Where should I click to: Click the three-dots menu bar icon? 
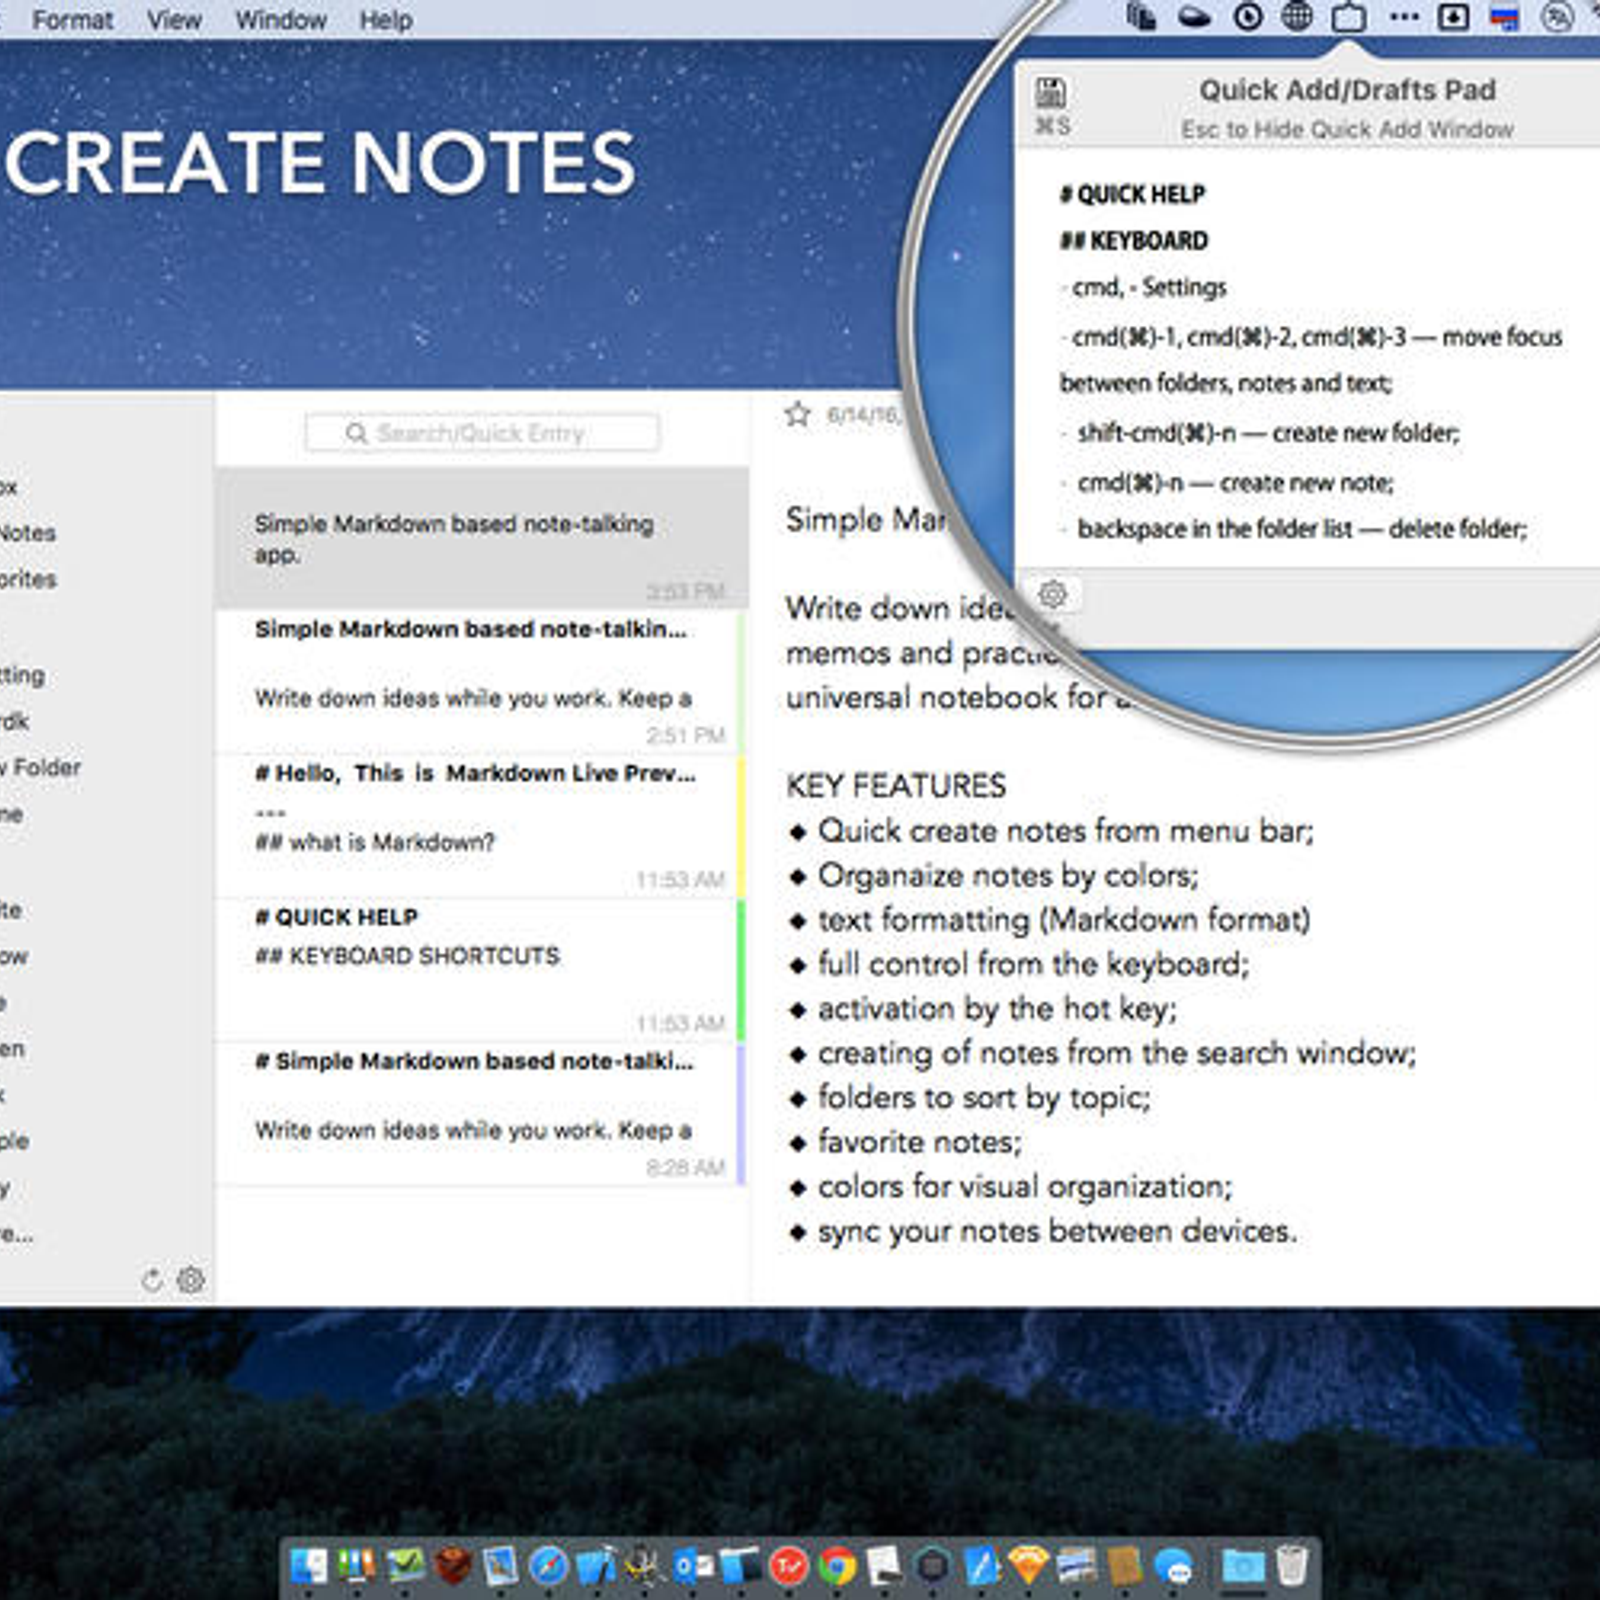coord(1404,17)
